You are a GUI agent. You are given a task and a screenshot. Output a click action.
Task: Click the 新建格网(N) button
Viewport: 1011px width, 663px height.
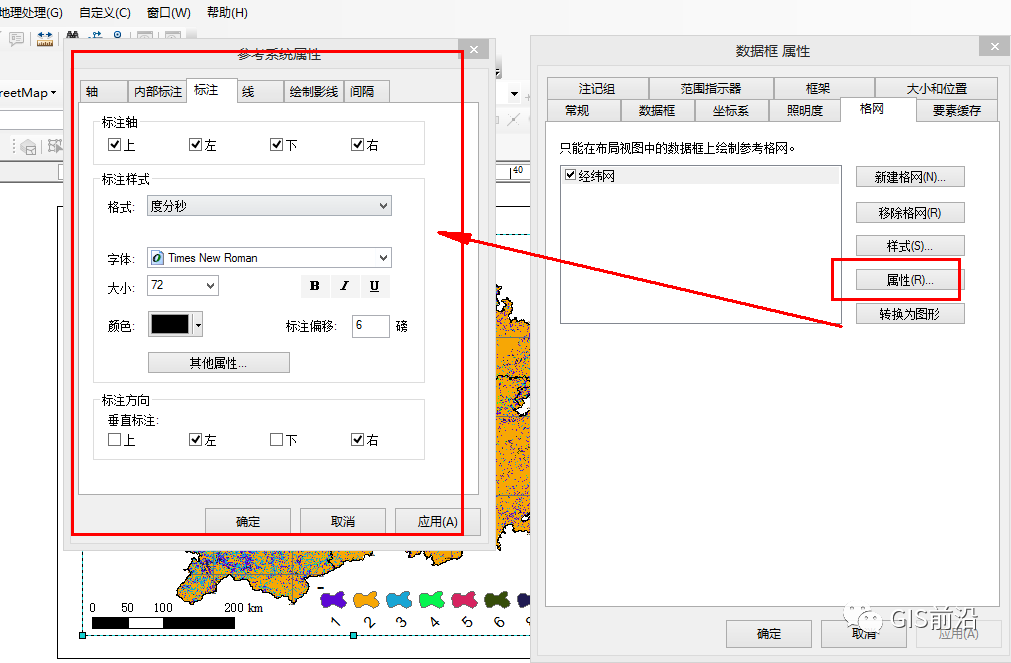pos(908,176)
